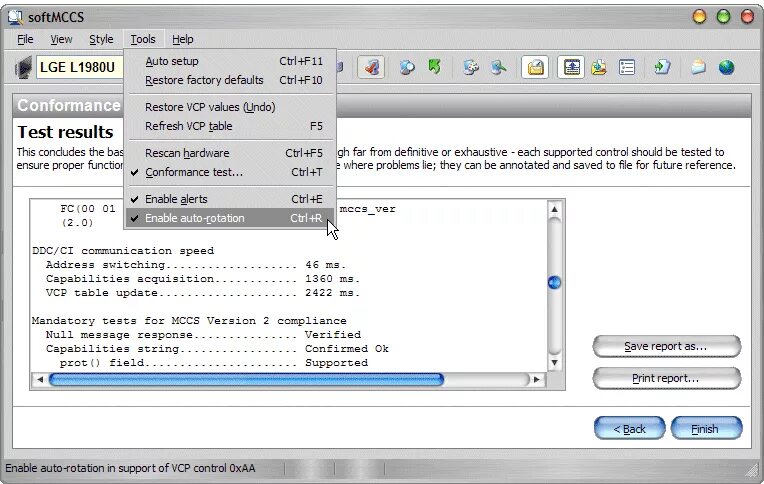Click the report scroll left arrow
The height and width of the screenshot is (484, 764).
(40, 379)
